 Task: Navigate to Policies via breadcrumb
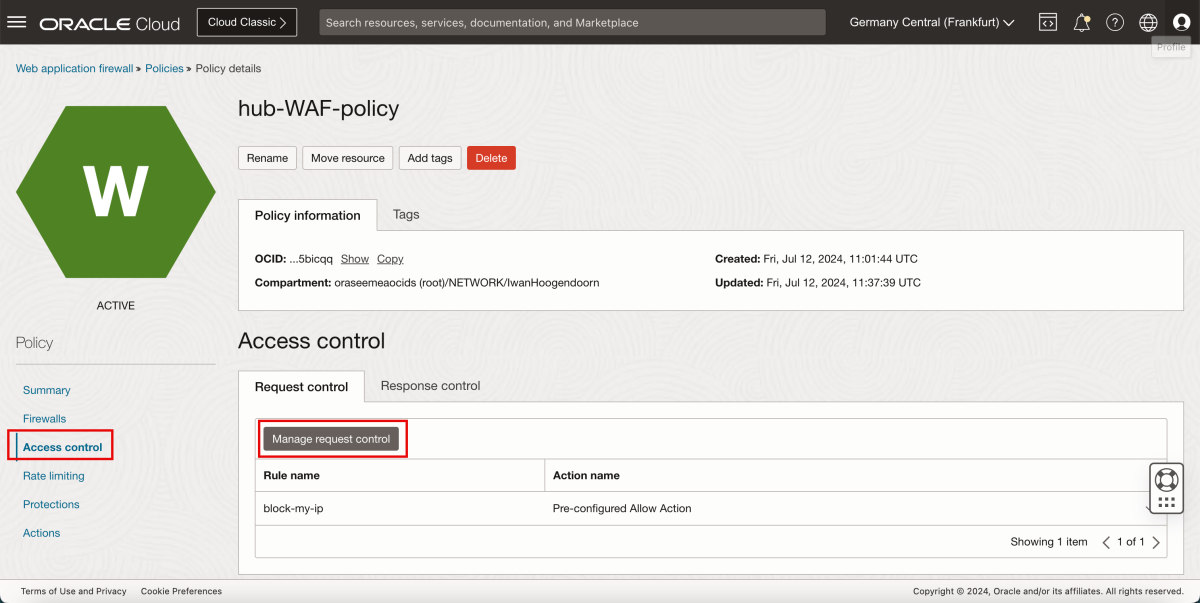click(164, 68)
